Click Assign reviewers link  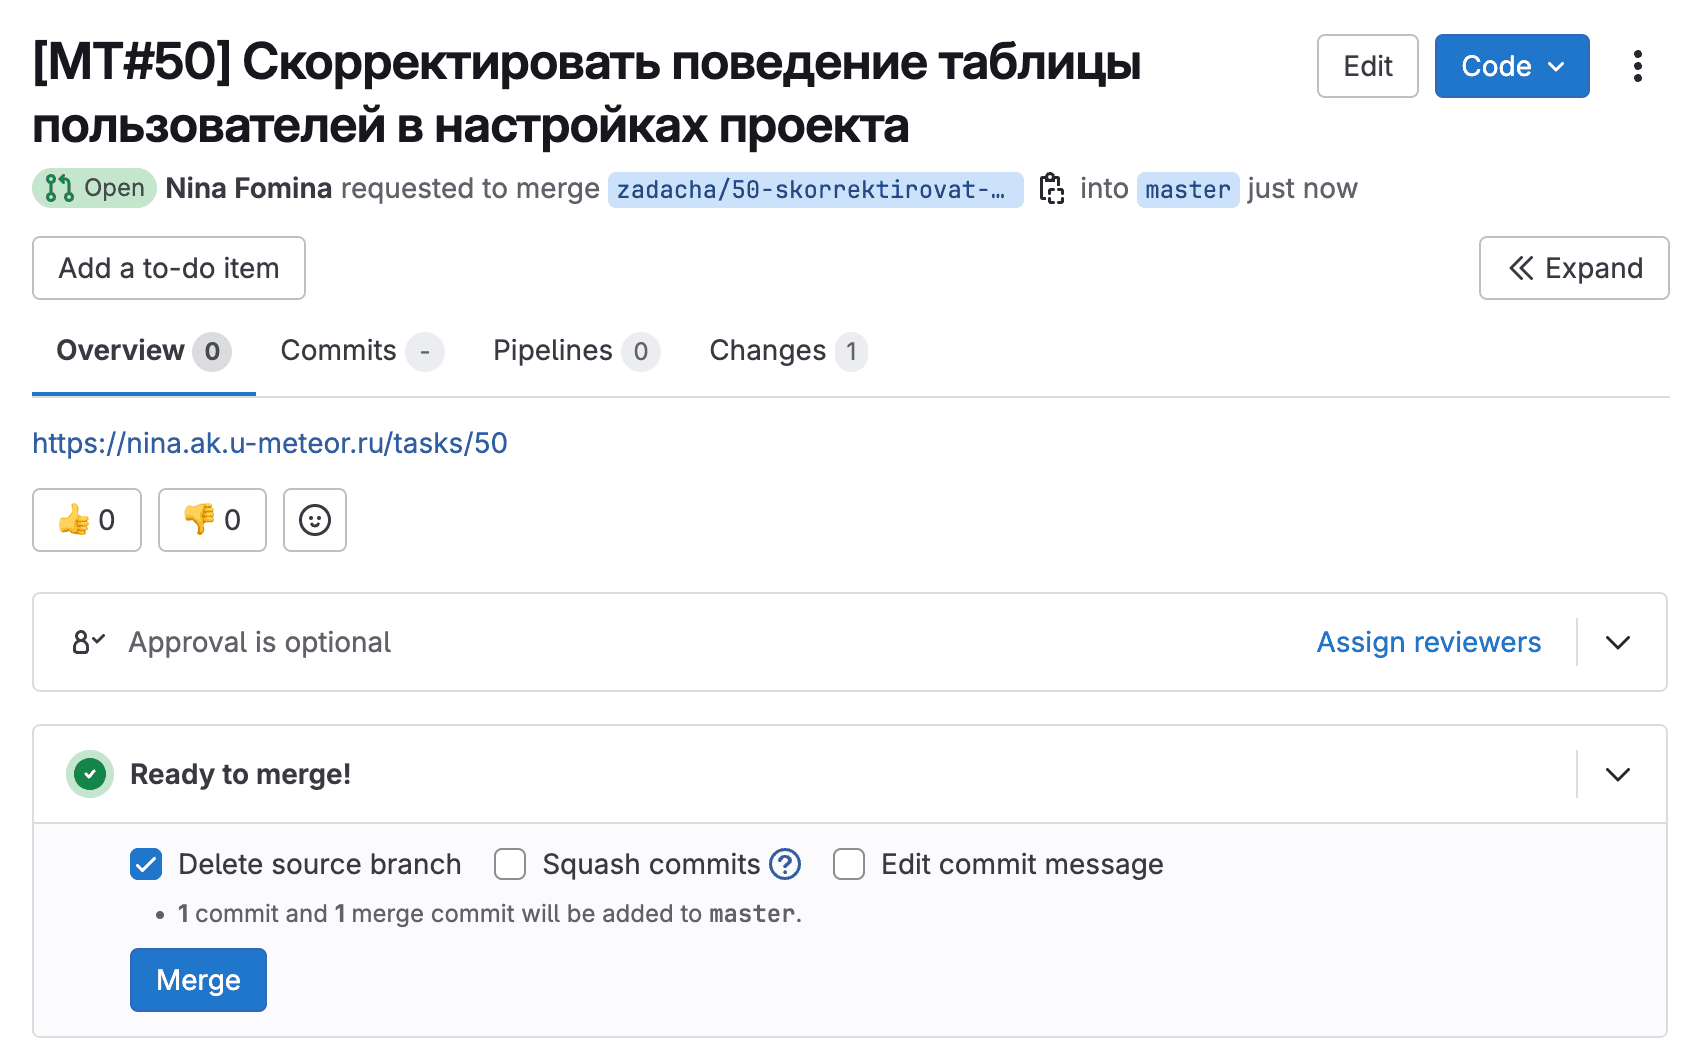click(x=1429, y=642)
